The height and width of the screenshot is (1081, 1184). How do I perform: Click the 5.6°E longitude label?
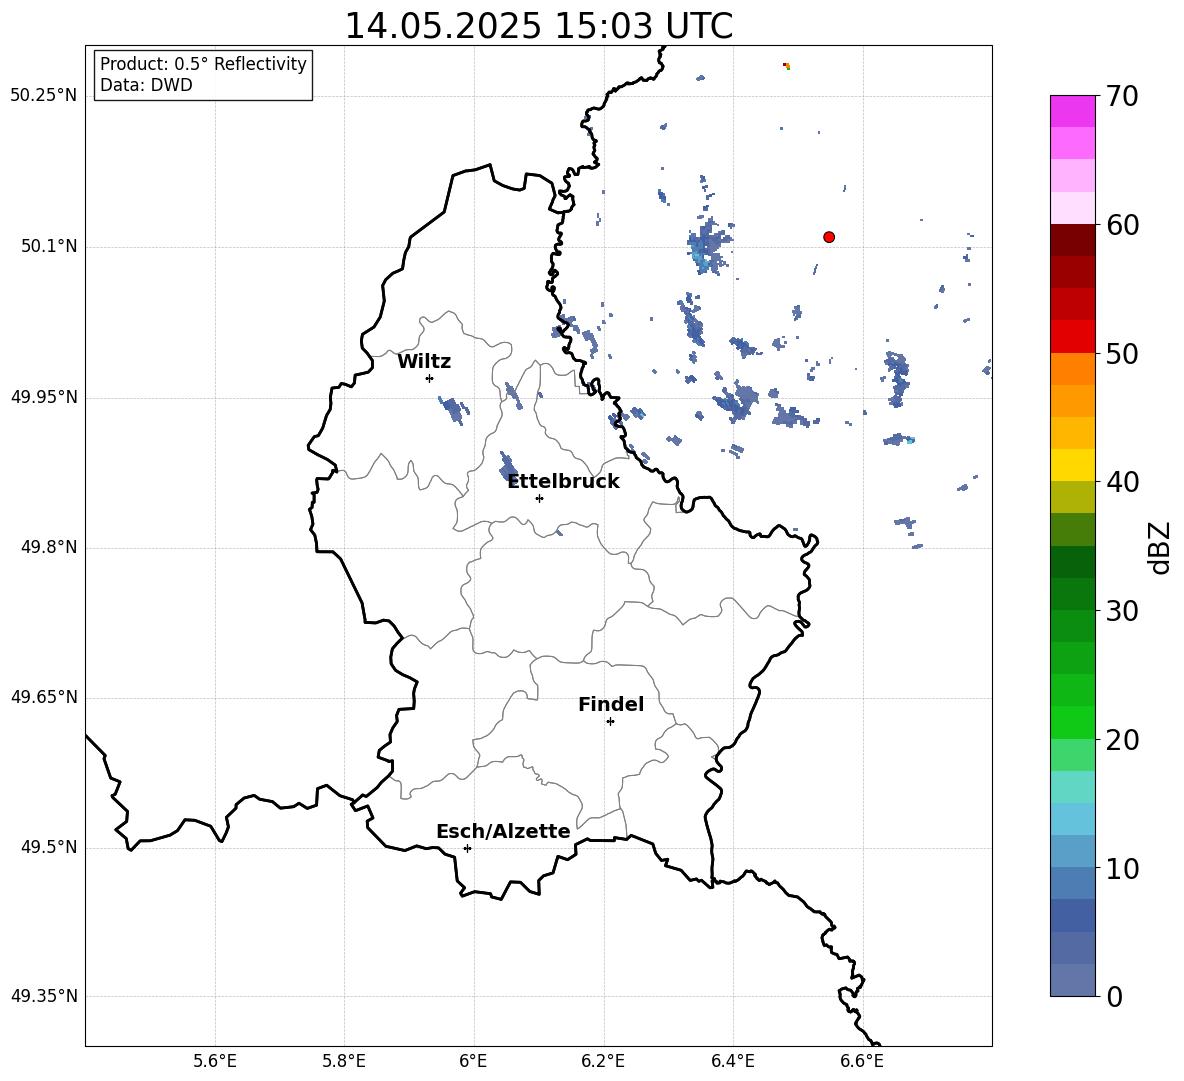pyautogui.click(x=215, y=1061)
